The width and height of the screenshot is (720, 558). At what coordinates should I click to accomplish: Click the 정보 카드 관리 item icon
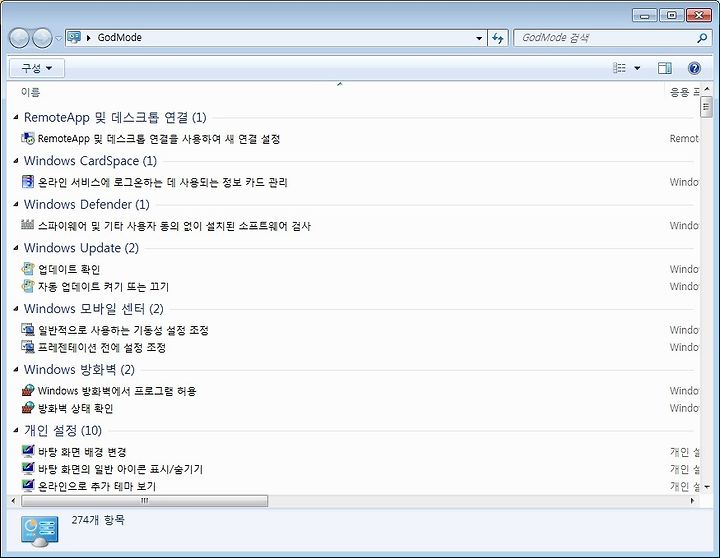point(28,182)
